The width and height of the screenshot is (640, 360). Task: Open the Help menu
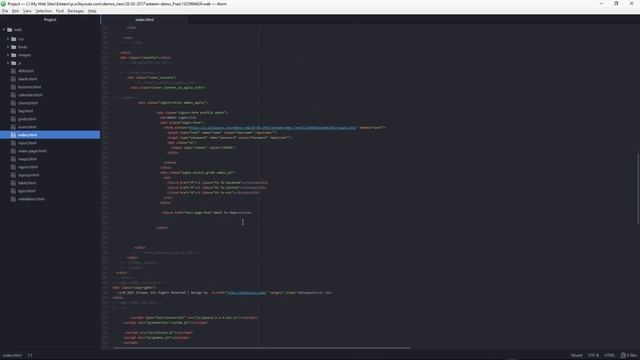[92, 11]
